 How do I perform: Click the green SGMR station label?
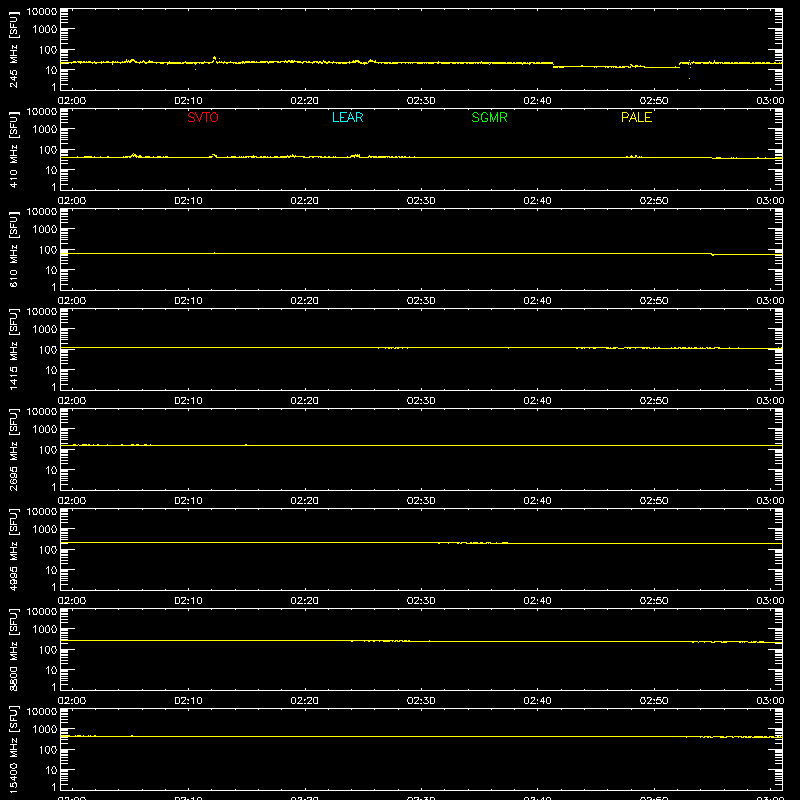(x=489, y=117)
